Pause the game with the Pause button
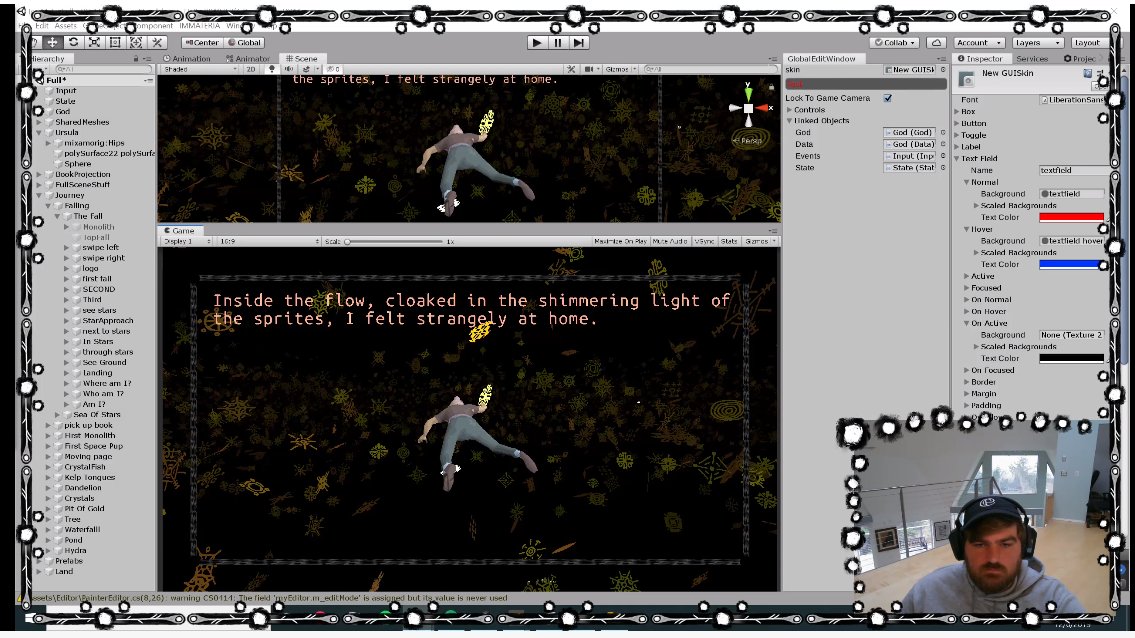This screenshot has height=638, width=1135. click(557, 43)
